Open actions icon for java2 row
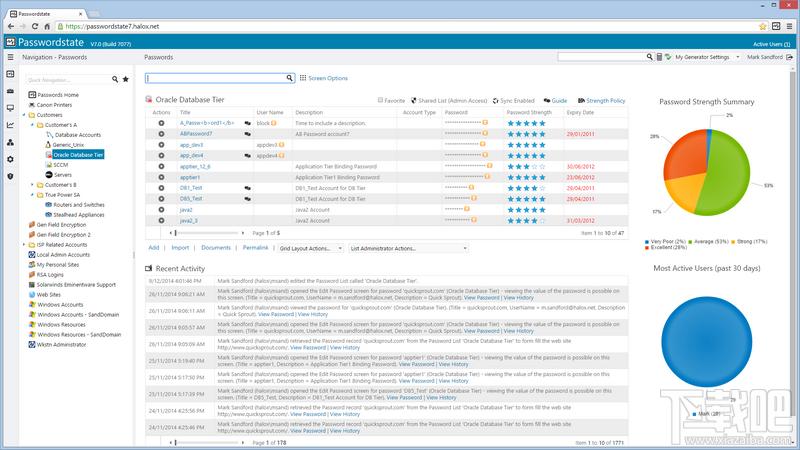Image resolution: width=800 pixels, height=450 pixels. (x=161, y=210)
